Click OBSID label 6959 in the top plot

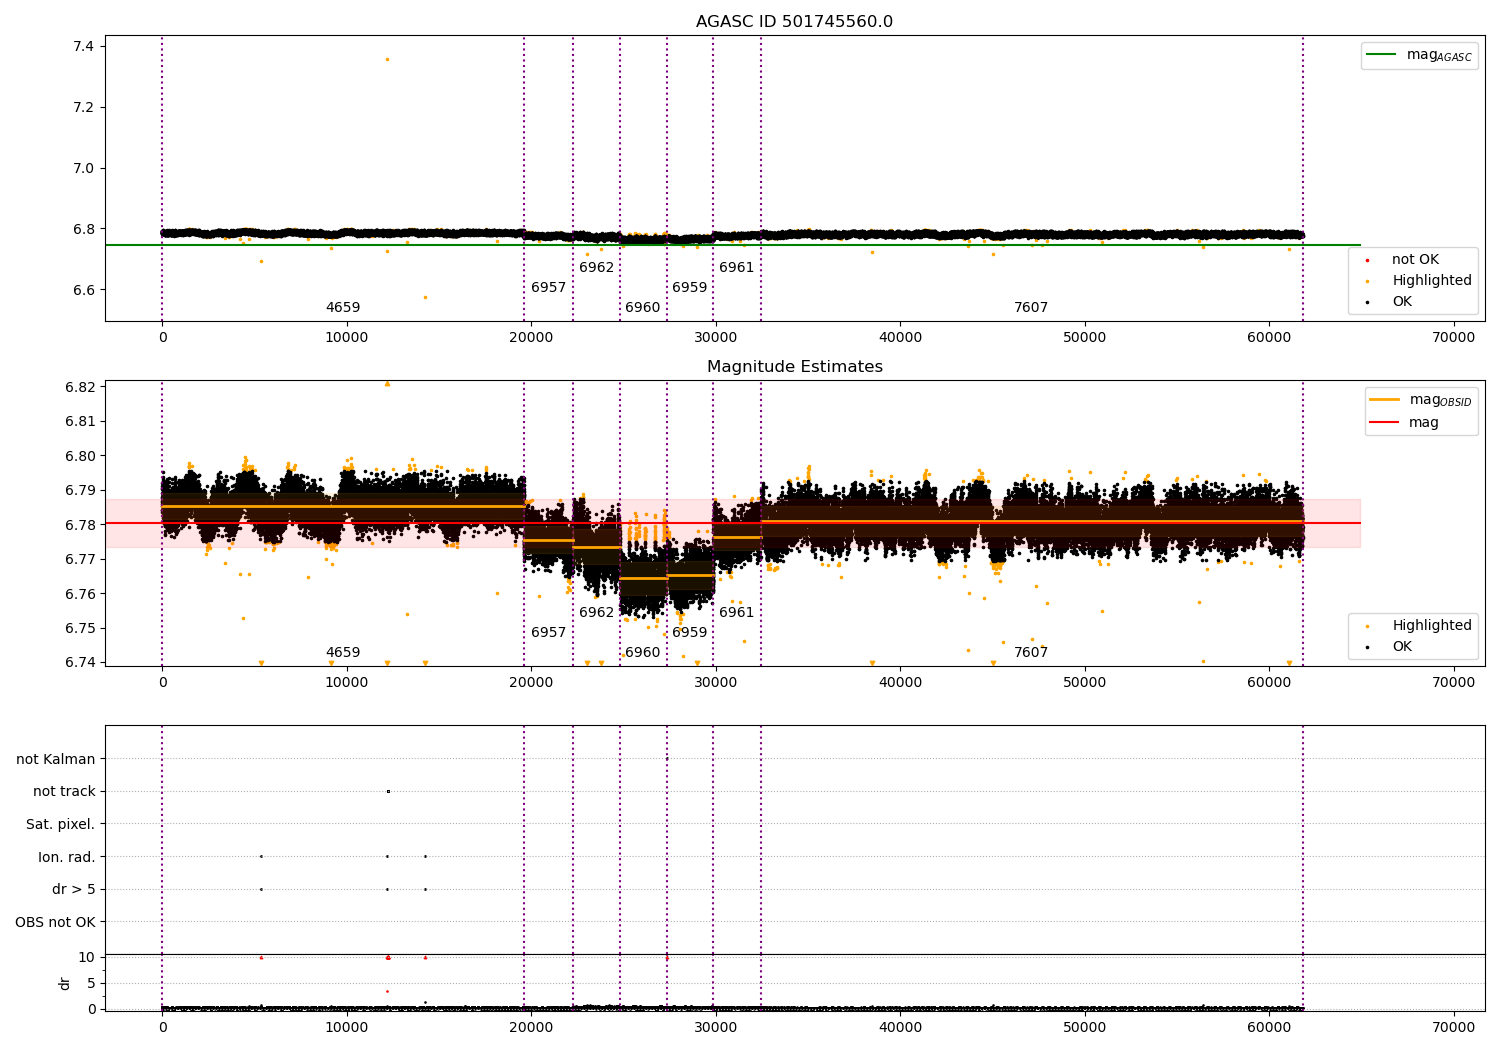[690, 288]
